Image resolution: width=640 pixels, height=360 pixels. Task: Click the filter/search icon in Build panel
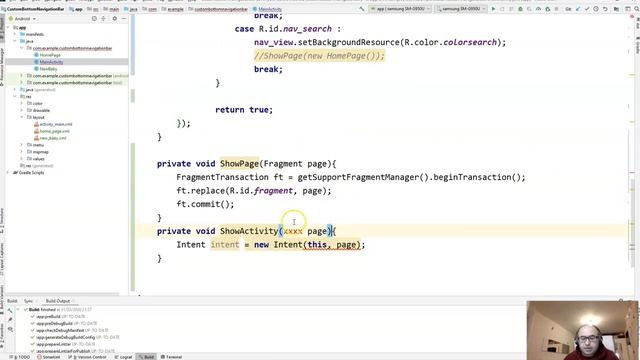(x=10, y=329)
